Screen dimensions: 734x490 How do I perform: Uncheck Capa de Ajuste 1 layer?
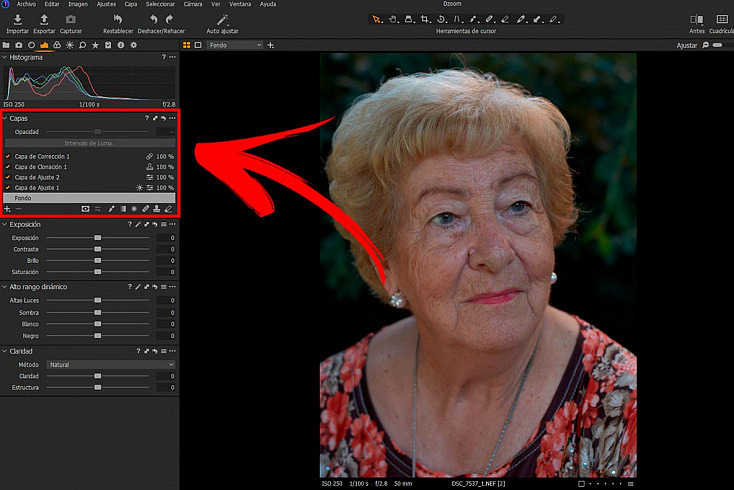click(8, 188)
